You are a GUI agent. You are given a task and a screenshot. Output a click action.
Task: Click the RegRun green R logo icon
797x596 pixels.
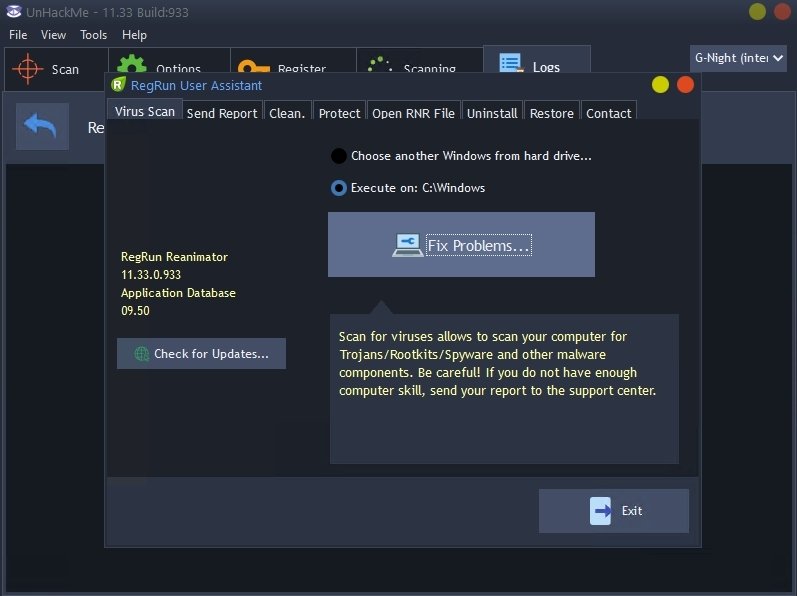click(x=118, y=84)
